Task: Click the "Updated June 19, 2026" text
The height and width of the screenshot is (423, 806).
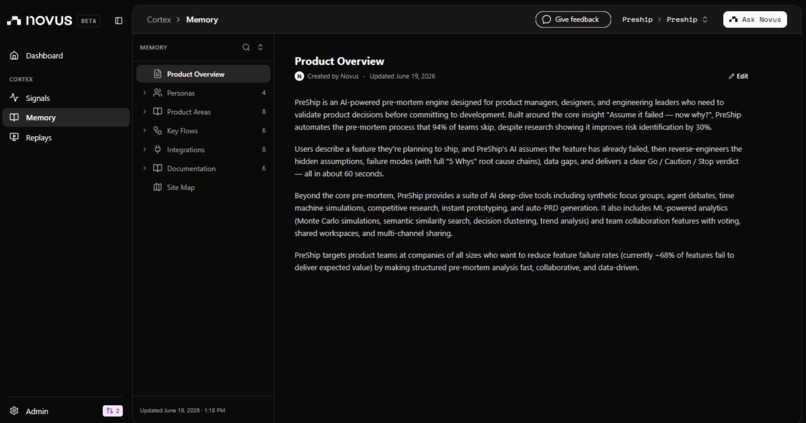Action: coord(402,76)
